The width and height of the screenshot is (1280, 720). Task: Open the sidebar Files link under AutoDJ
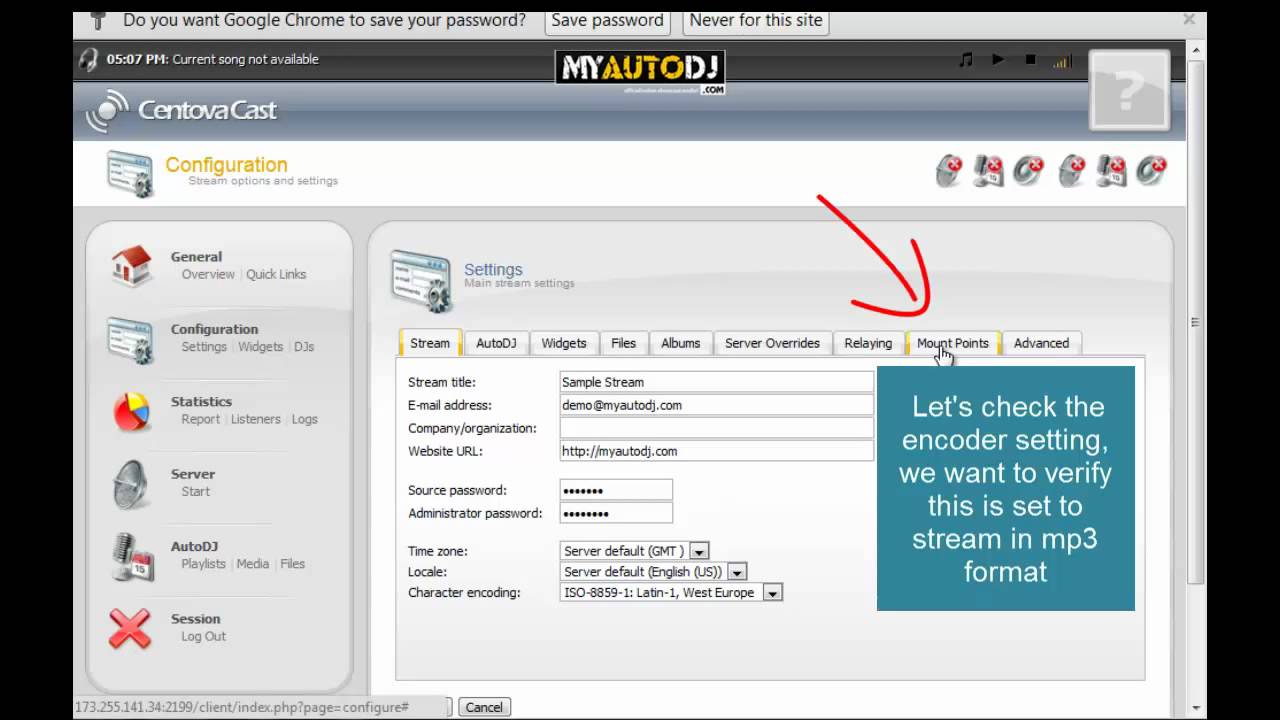coord(293,564)
